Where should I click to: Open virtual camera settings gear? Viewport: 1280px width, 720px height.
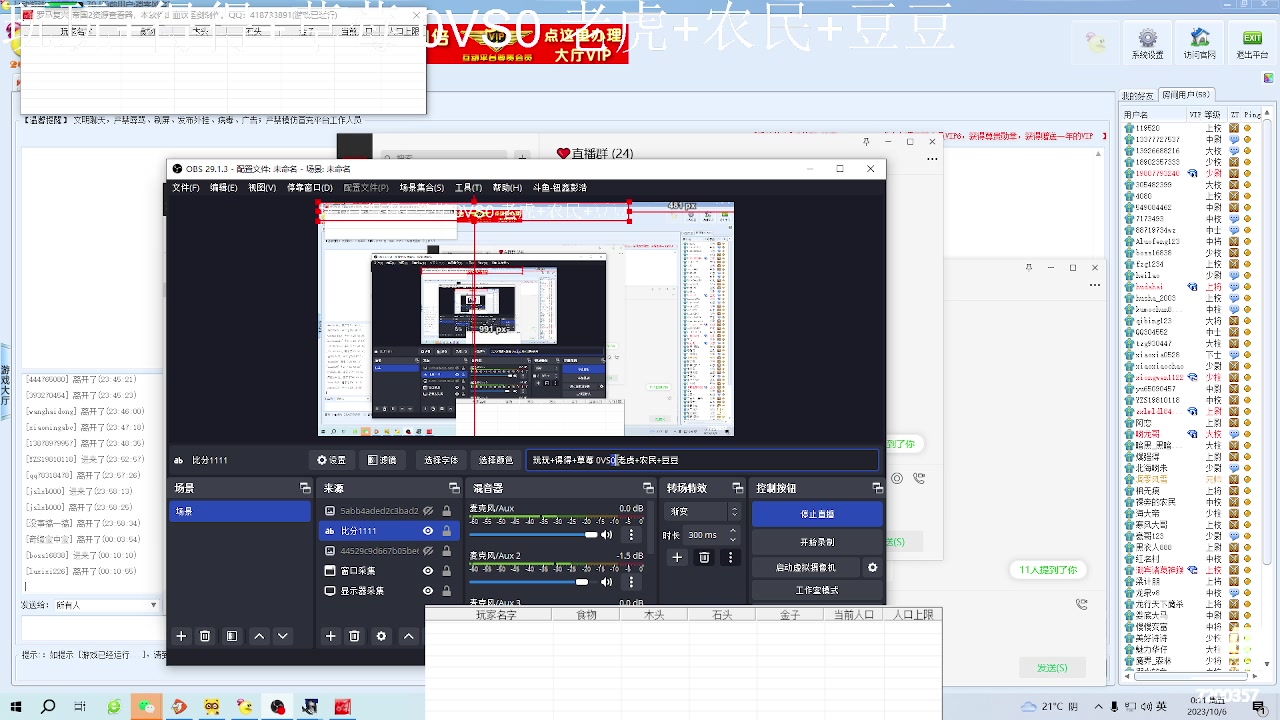point(872,567)
